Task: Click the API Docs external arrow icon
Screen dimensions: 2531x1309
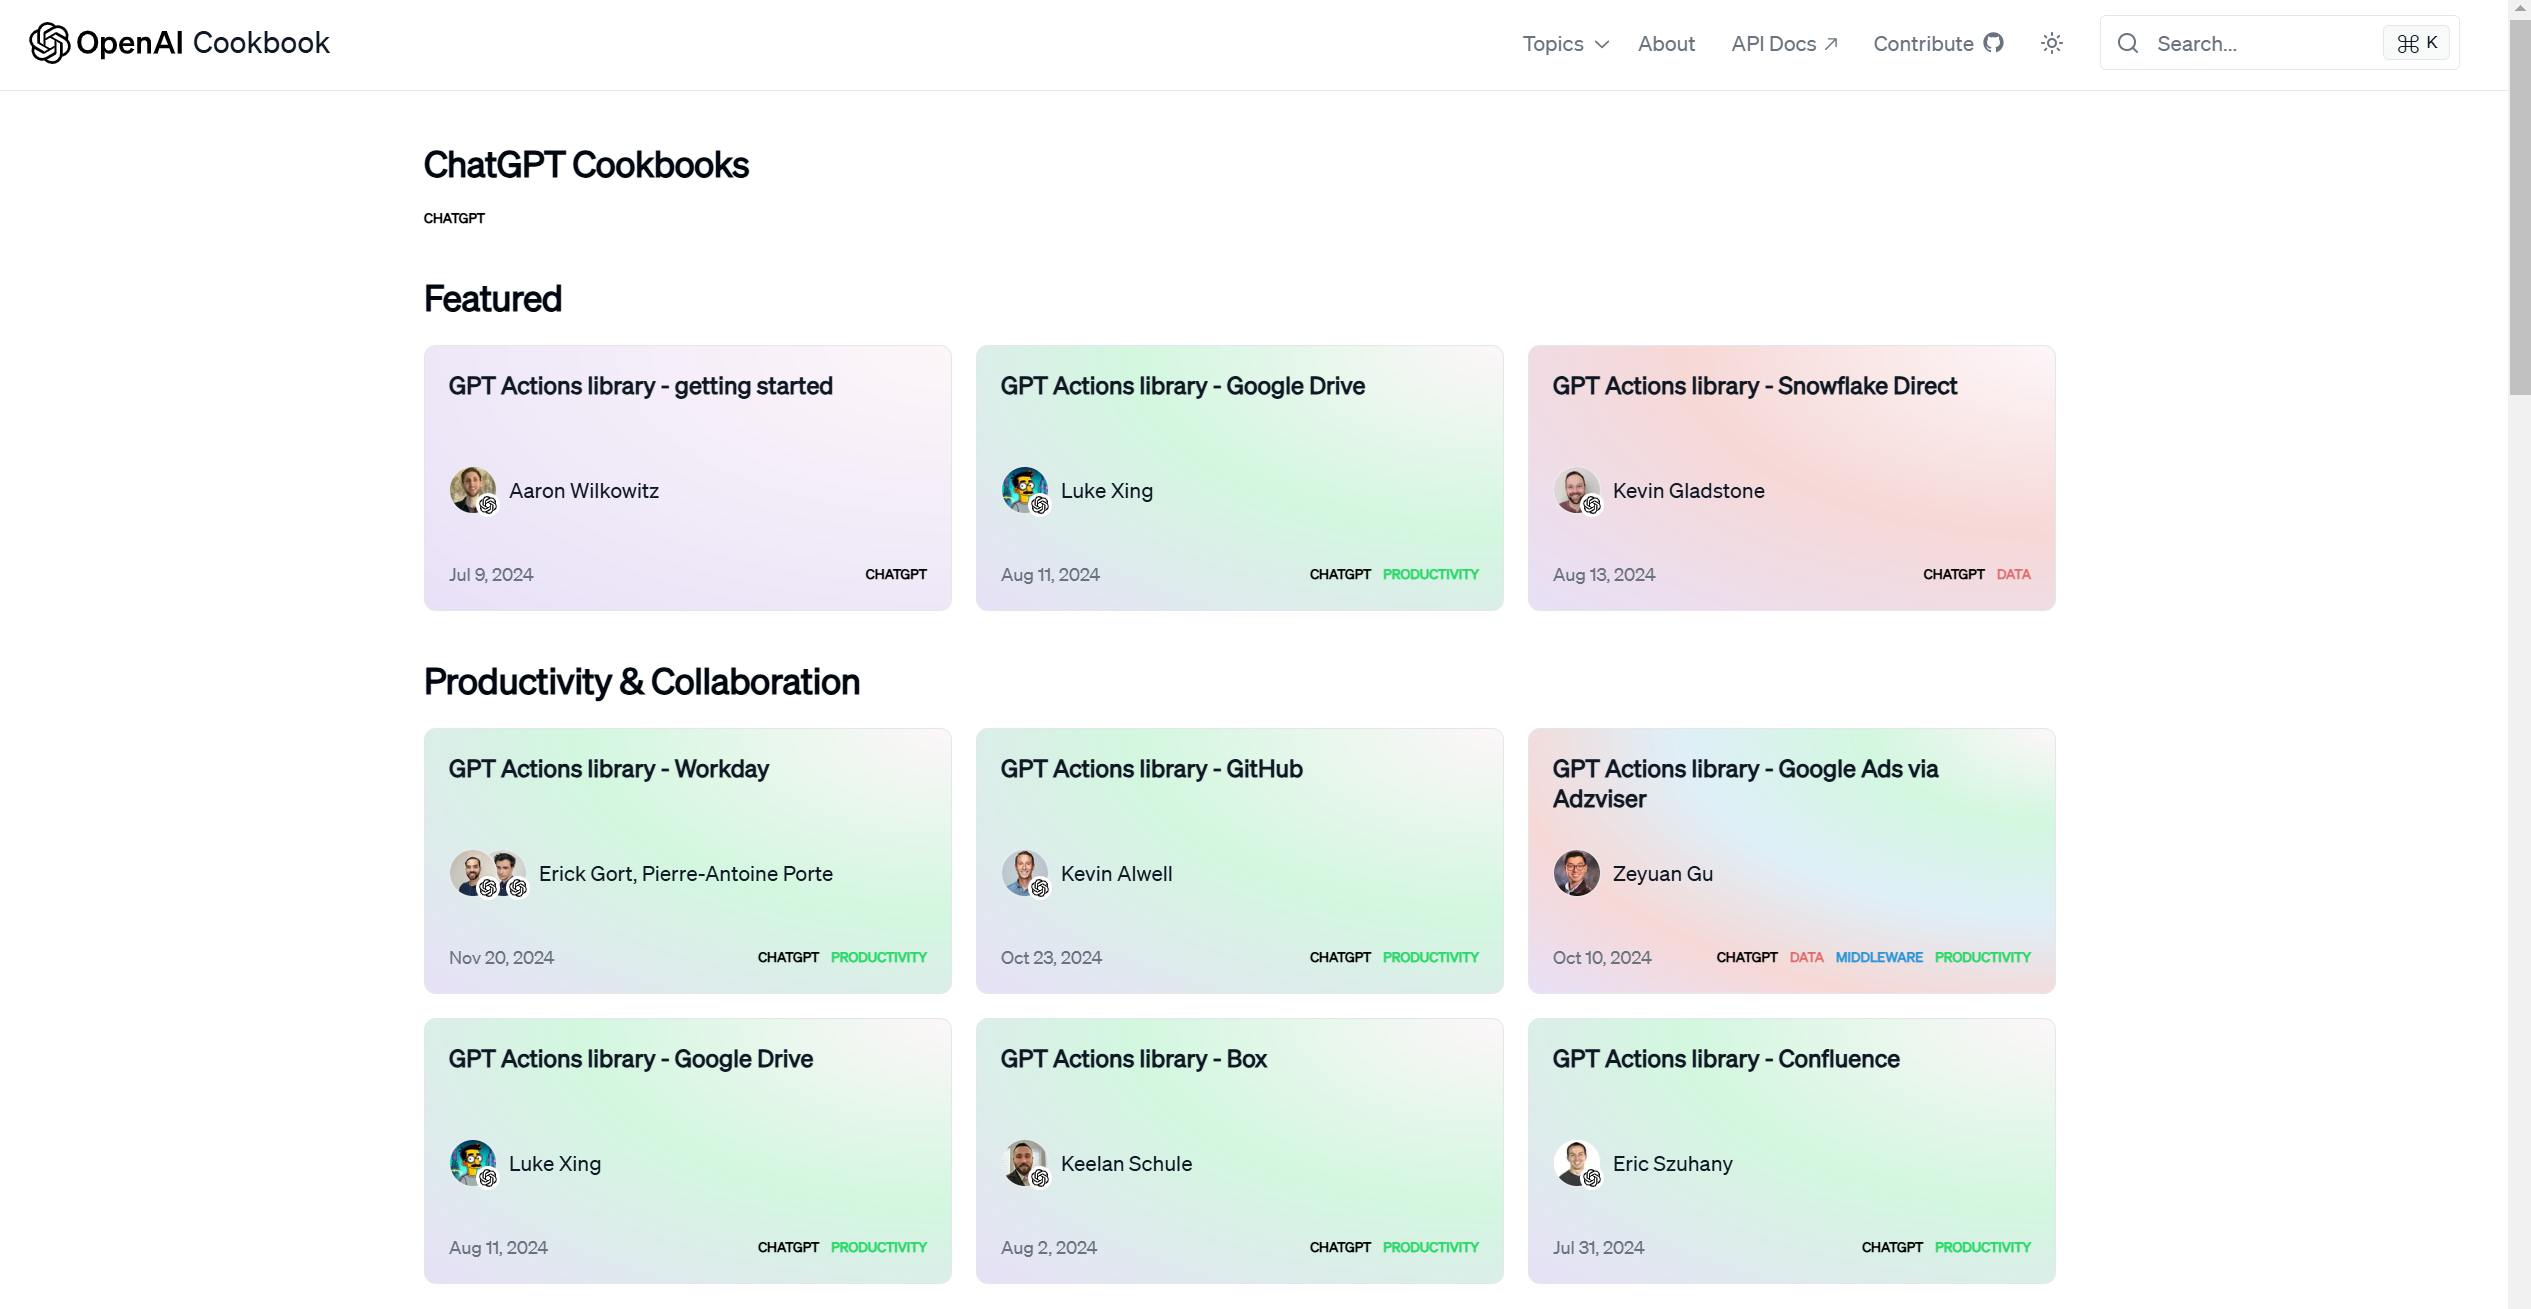Action: [1831, 44]
